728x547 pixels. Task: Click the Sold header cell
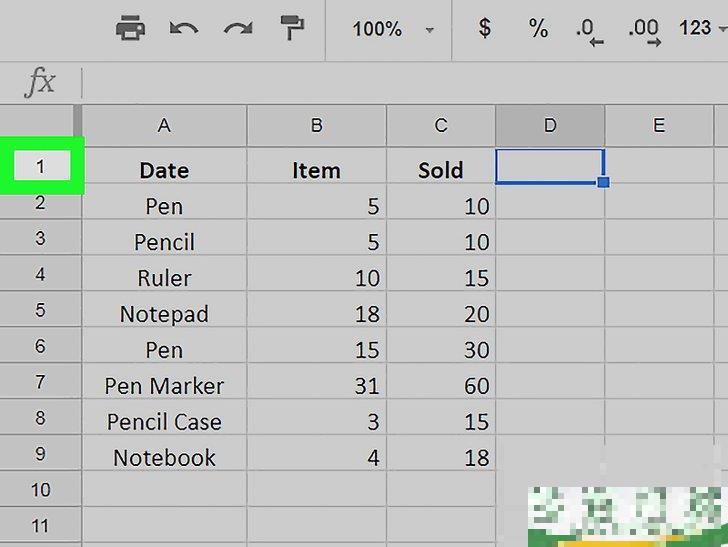pos(440,170)
